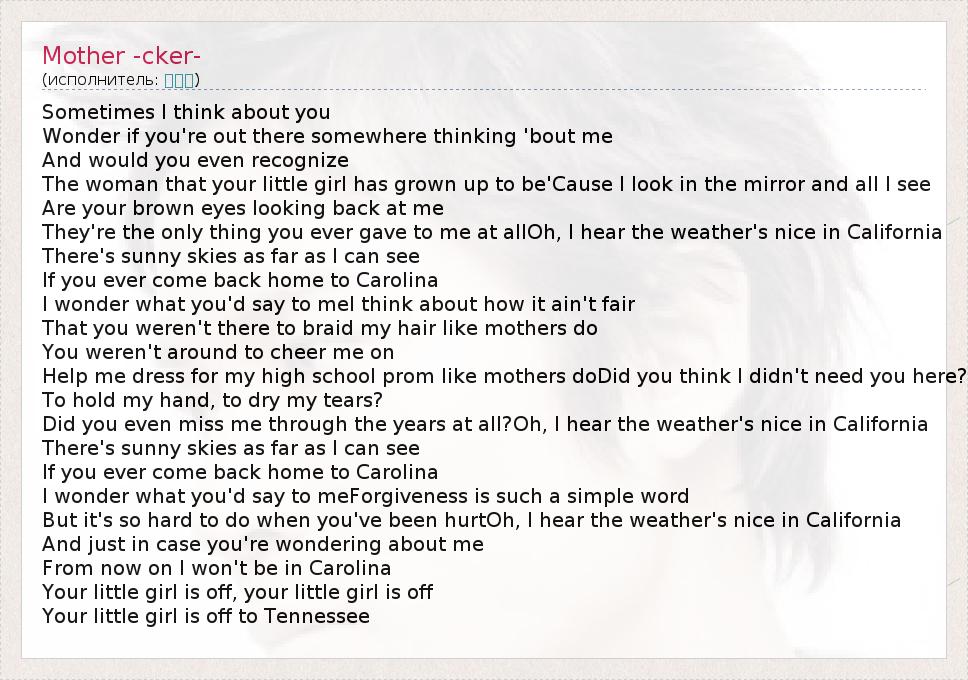Click the song title "Mother -cker-"
The image size is (968, 680).
122,56
